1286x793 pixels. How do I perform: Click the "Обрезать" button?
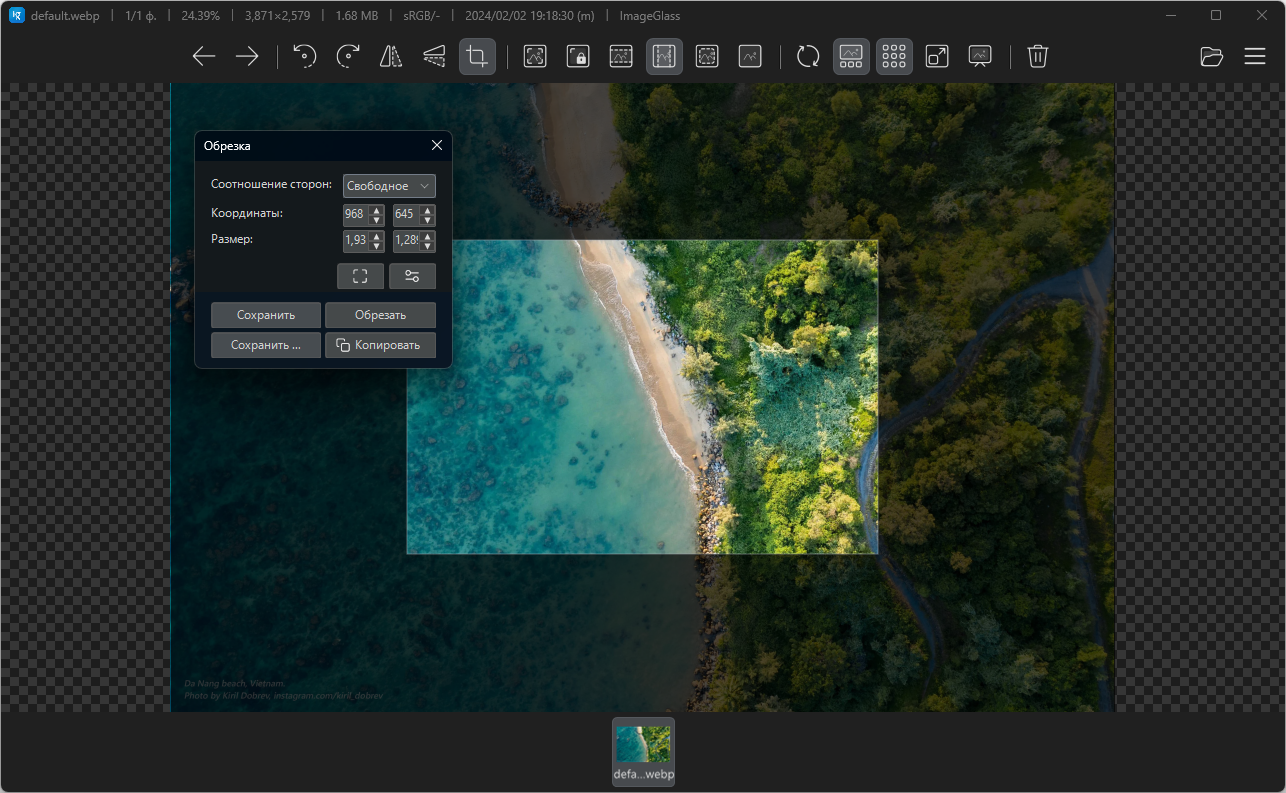380,315
